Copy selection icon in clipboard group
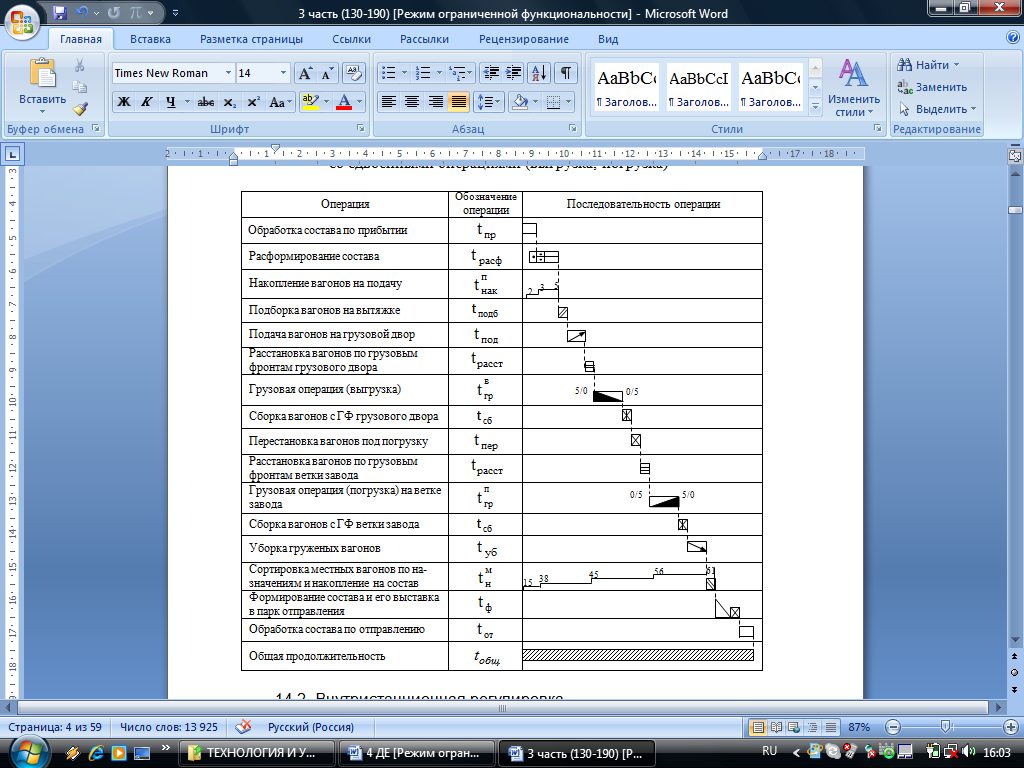1024x768 pixels. click(80, 87)
